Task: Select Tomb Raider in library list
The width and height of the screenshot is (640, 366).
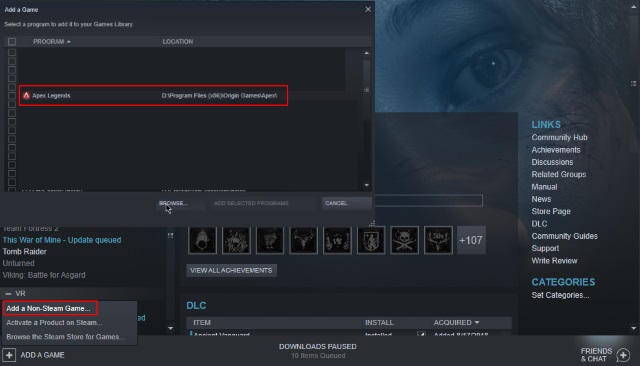Action: pos(24,251)
